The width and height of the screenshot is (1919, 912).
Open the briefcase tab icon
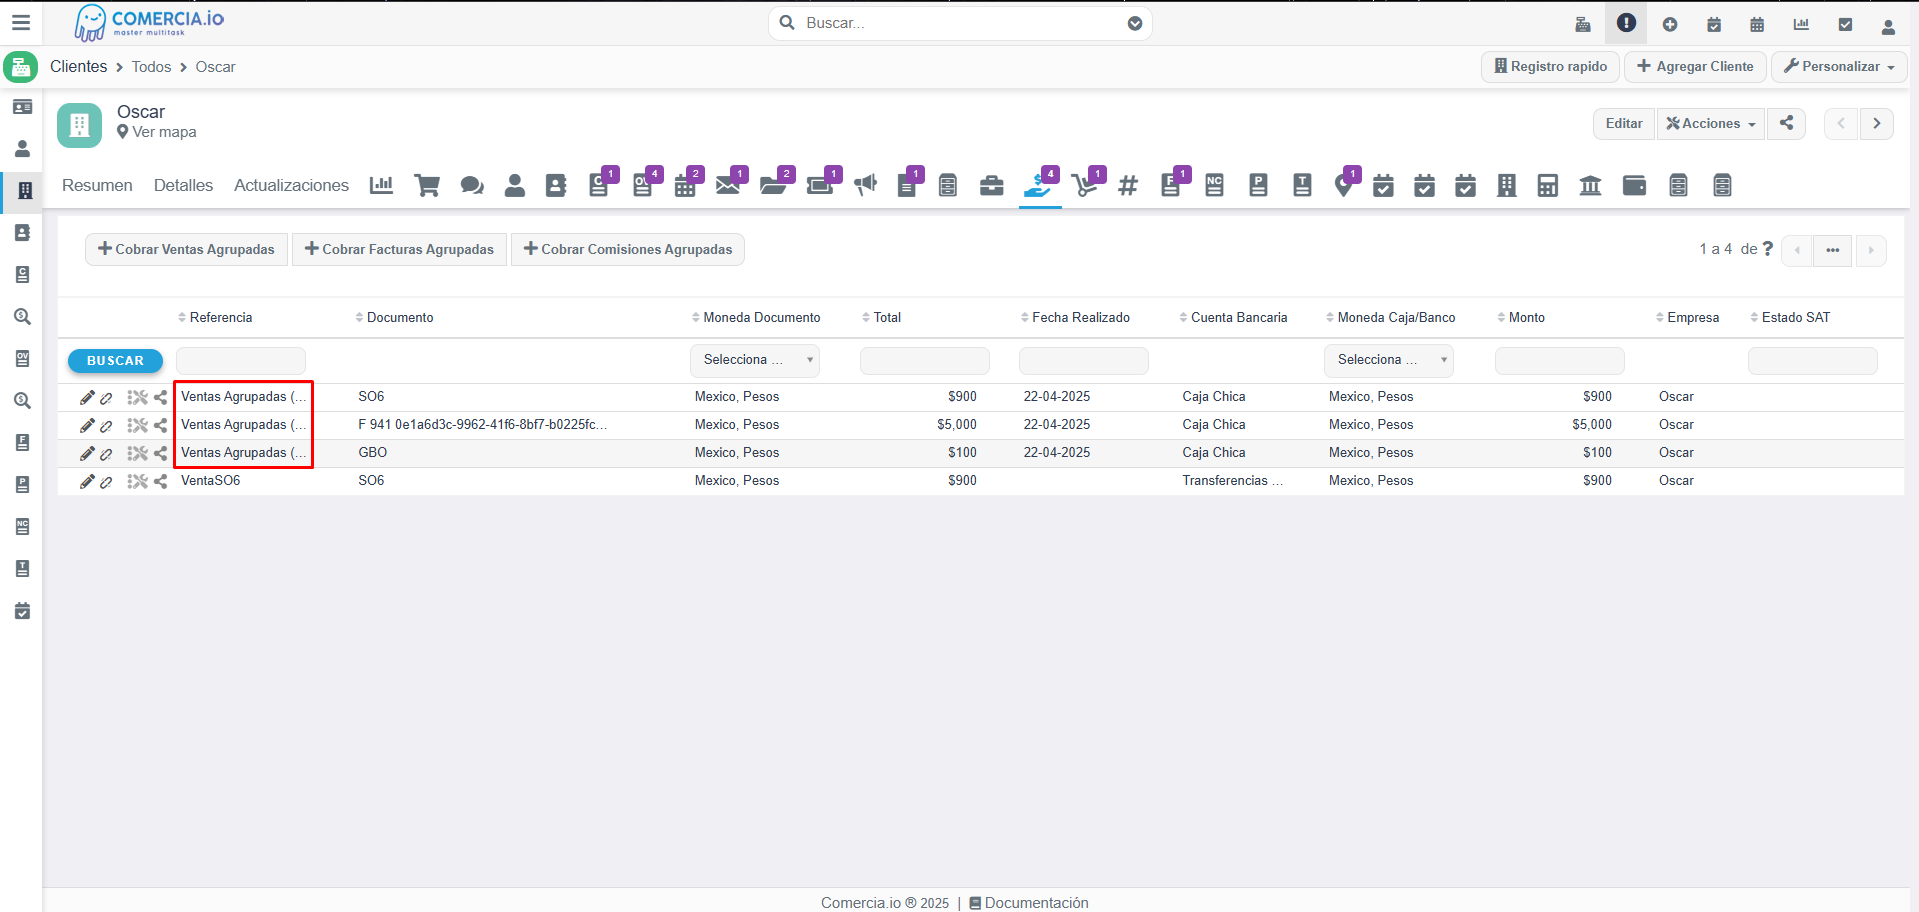pyautogui.click(x=991, y=185)
